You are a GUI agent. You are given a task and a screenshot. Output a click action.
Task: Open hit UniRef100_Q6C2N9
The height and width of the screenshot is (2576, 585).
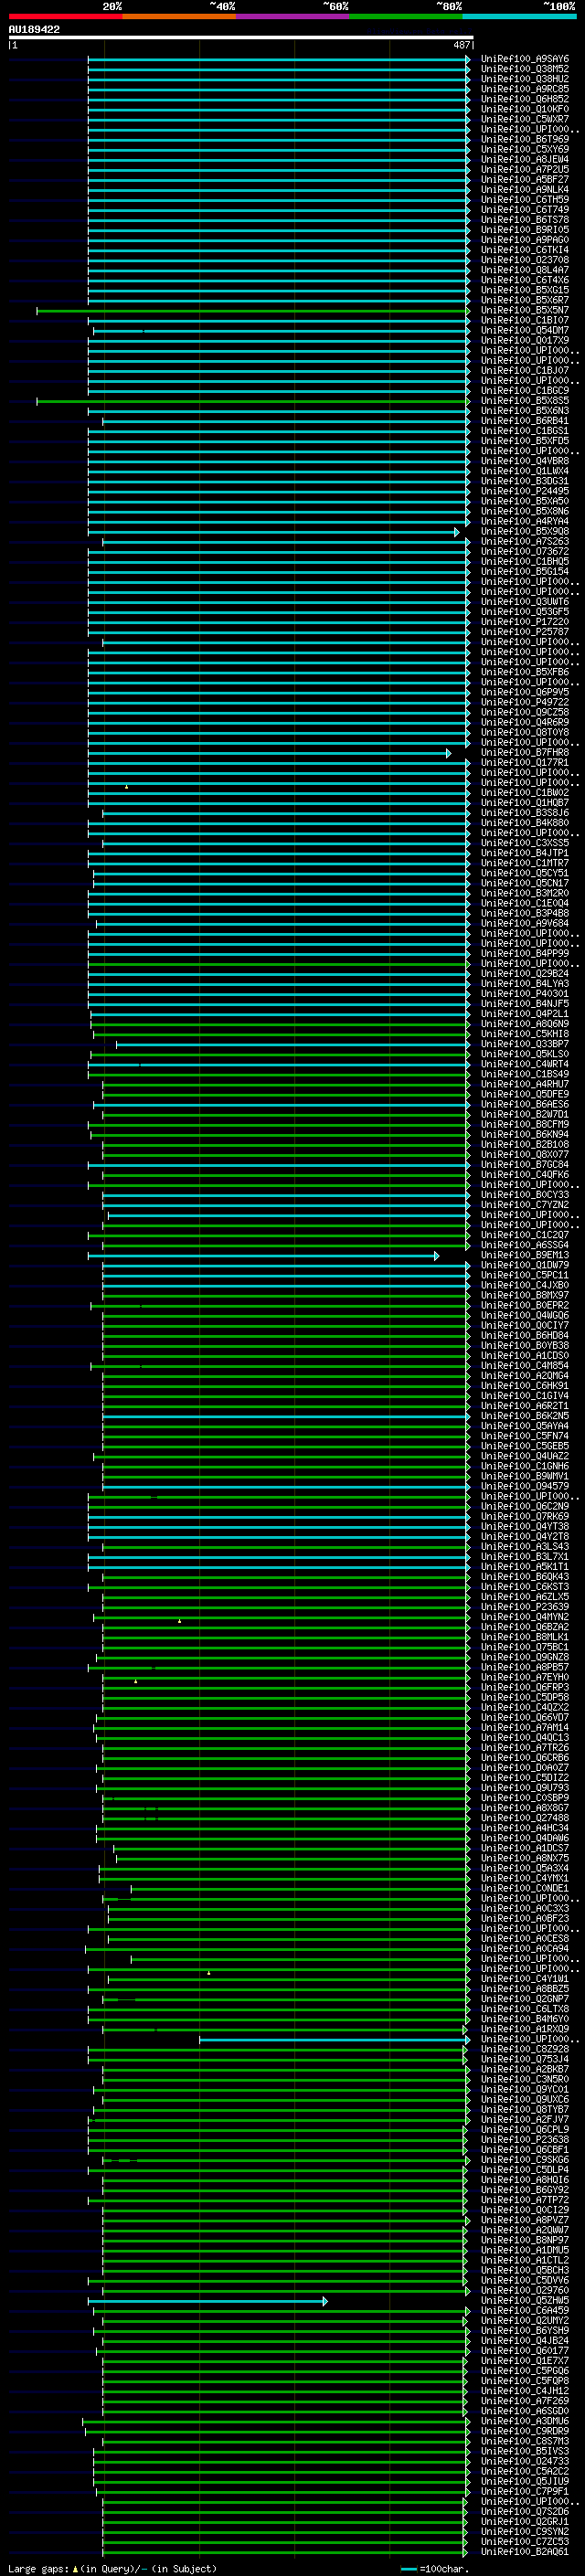[x=524, y=1506]
